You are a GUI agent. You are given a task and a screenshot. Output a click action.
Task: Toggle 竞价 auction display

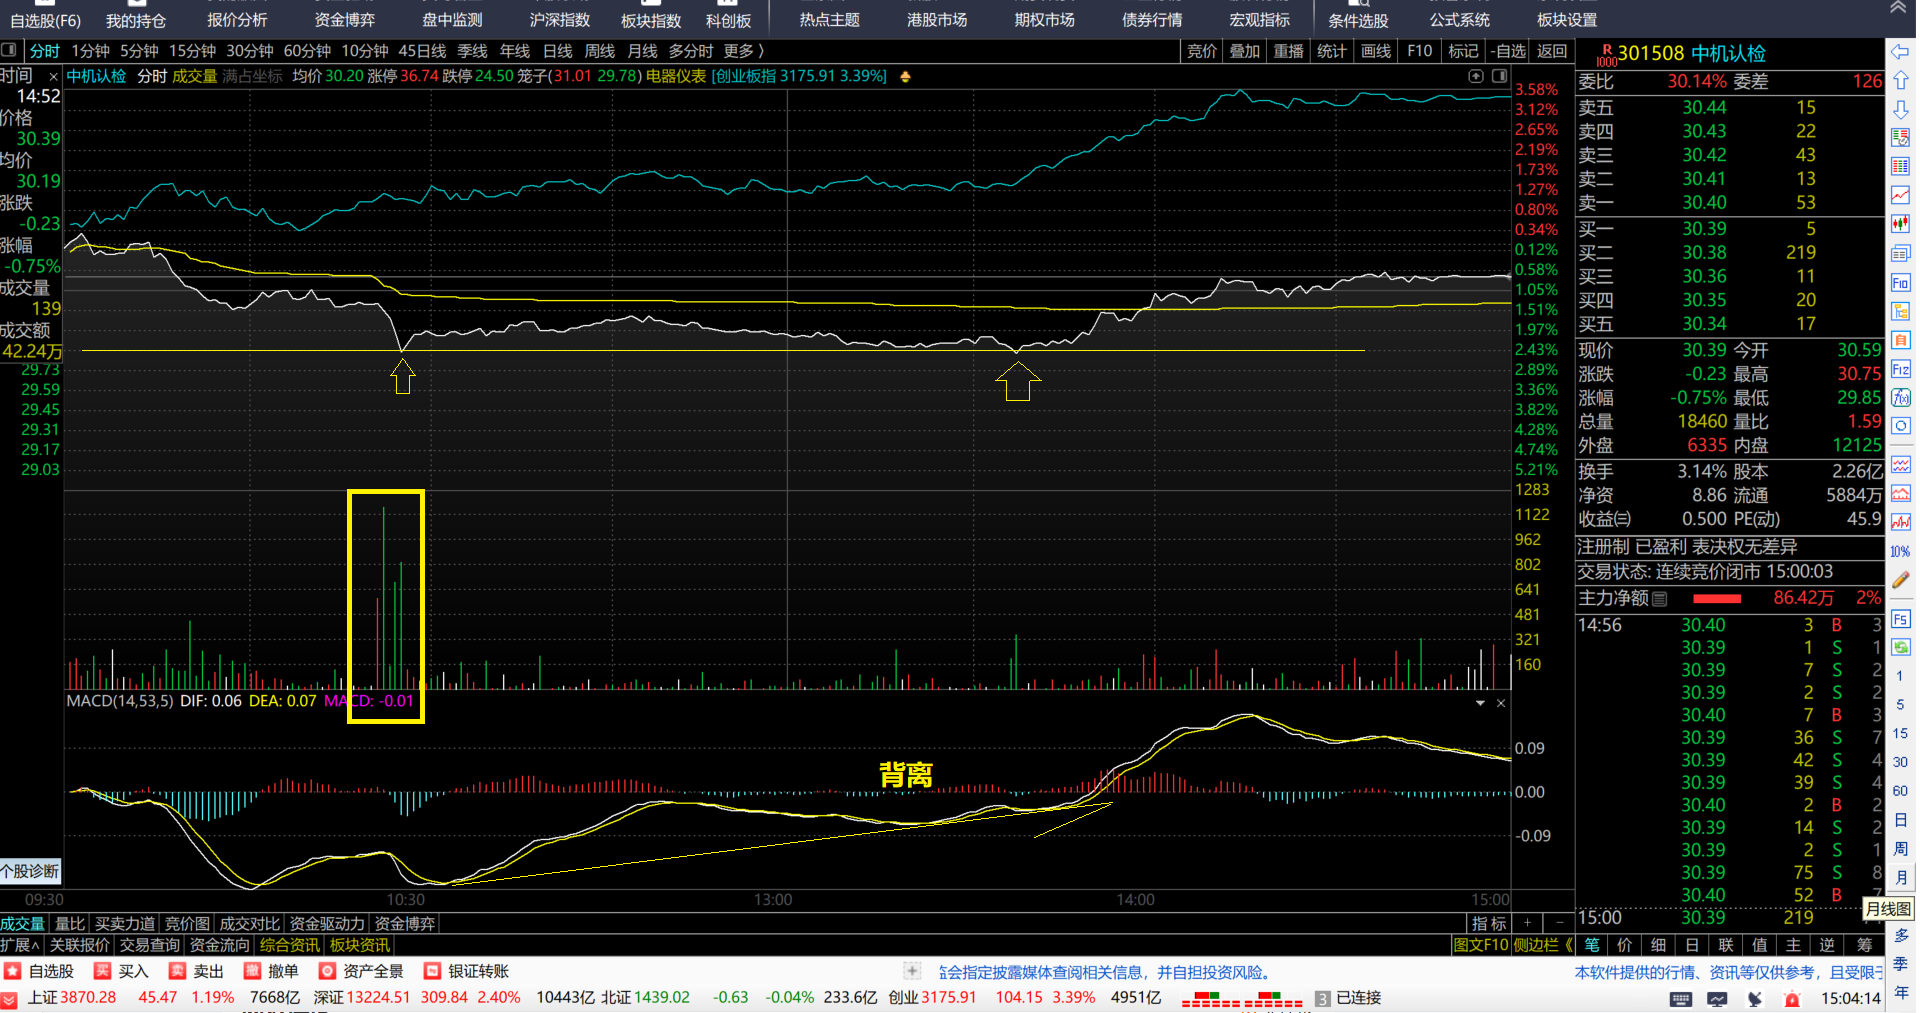coord(1201,51)
